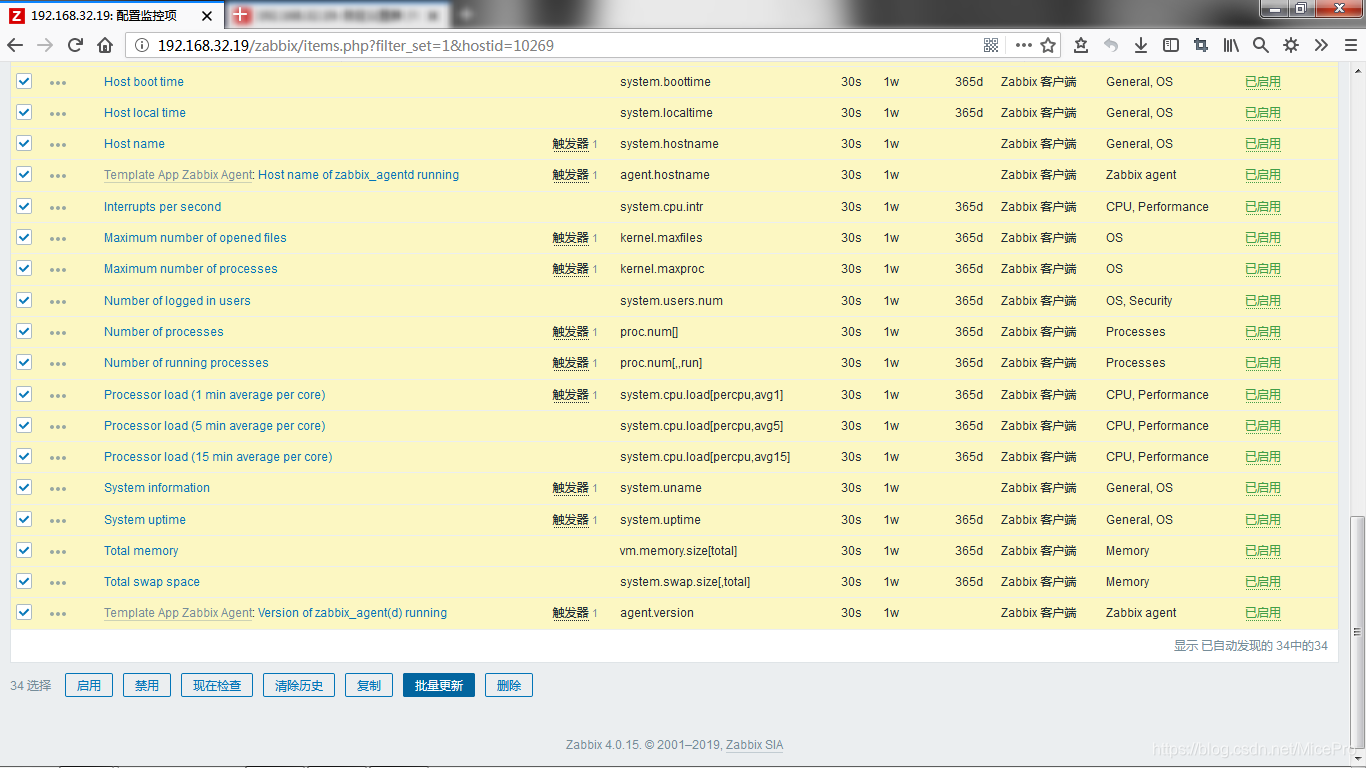Go back using browser back arrow

[x=15, y=45]
